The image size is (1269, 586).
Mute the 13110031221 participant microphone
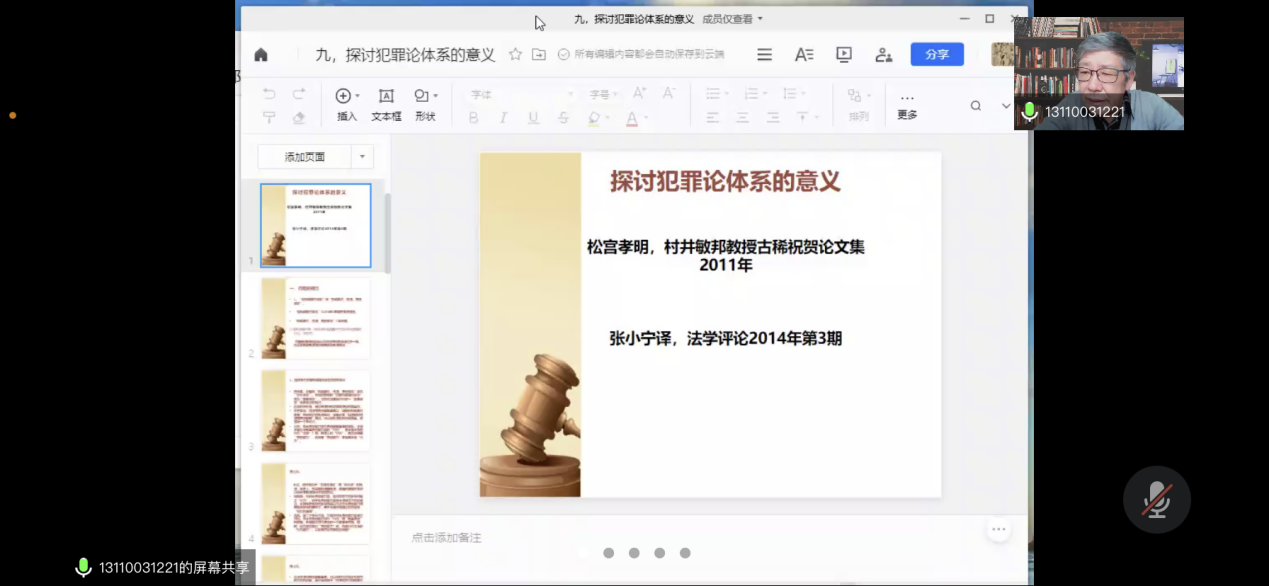pos(1028,112)
